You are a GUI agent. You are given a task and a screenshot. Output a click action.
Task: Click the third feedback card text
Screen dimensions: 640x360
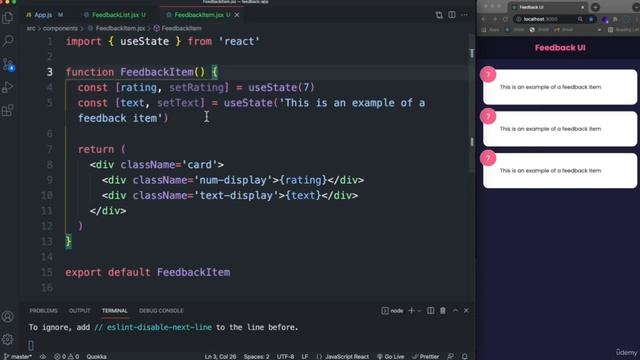click(x=550, y=171)
